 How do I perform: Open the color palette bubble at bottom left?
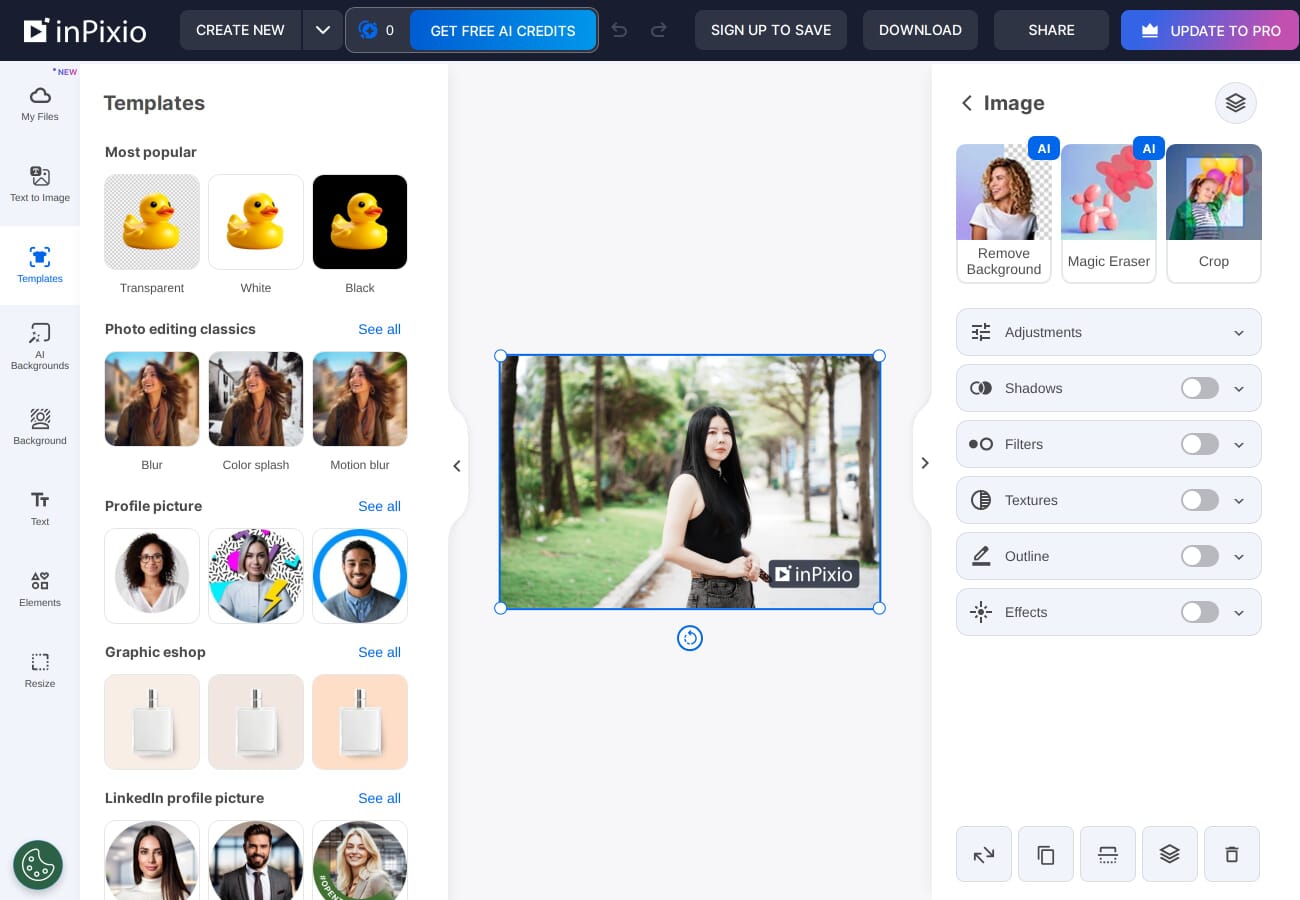38,865
